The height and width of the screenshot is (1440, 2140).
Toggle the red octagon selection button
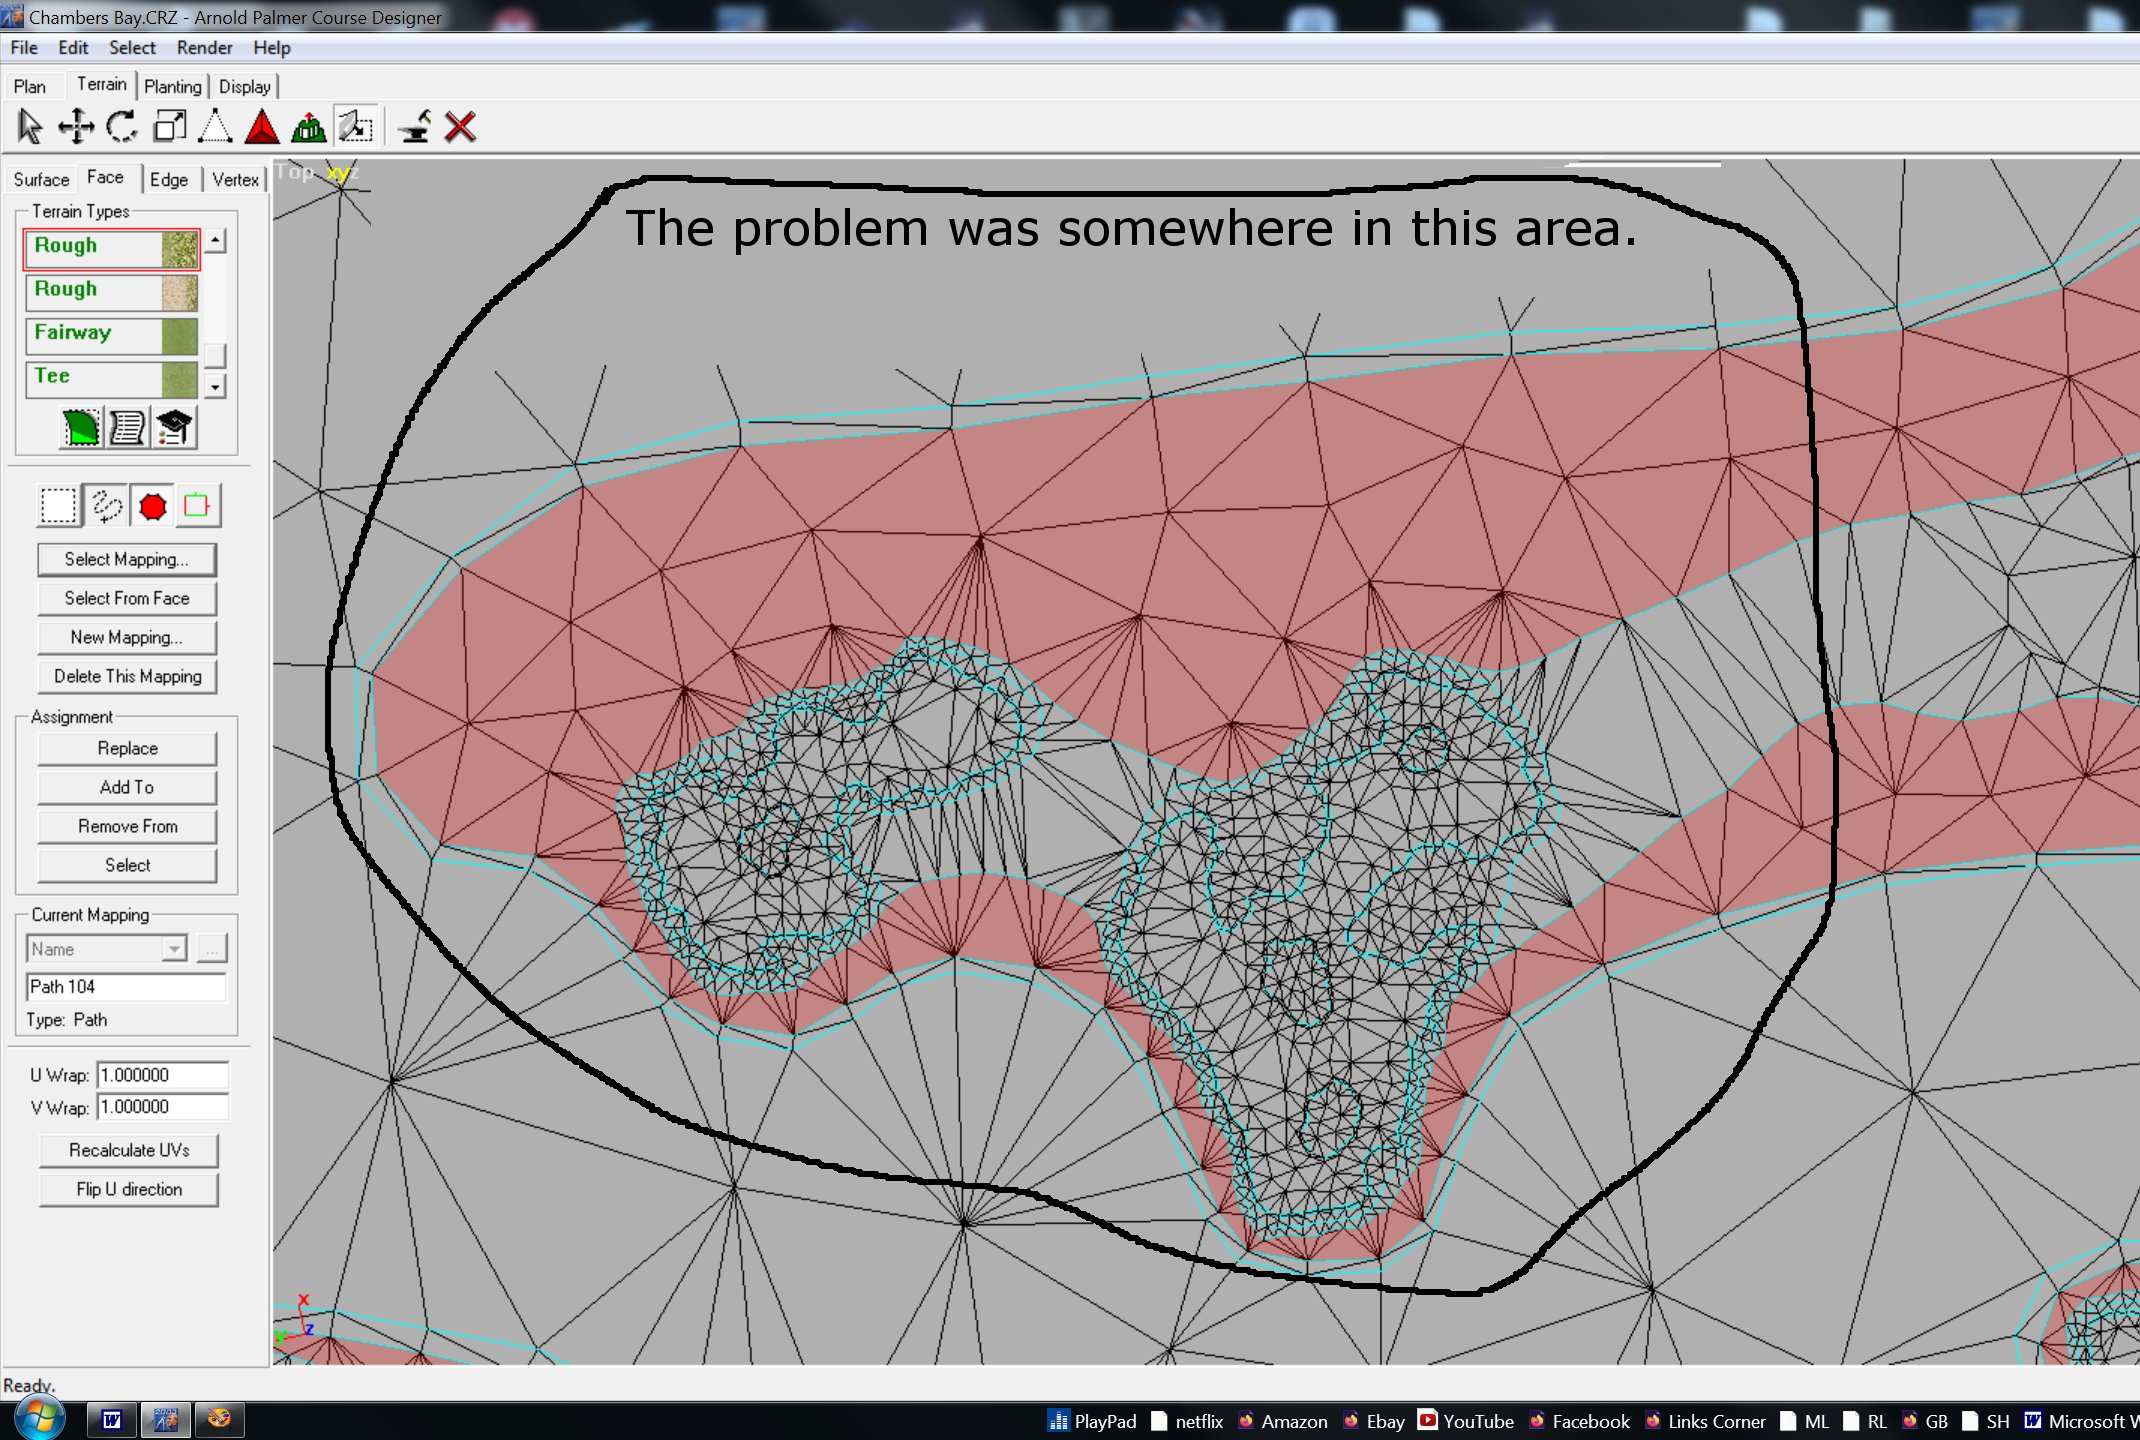(152, 506)
